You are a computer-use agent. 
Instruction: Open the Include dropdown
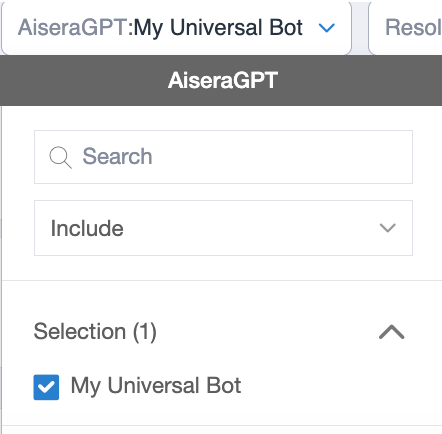[x=223, y=228]
